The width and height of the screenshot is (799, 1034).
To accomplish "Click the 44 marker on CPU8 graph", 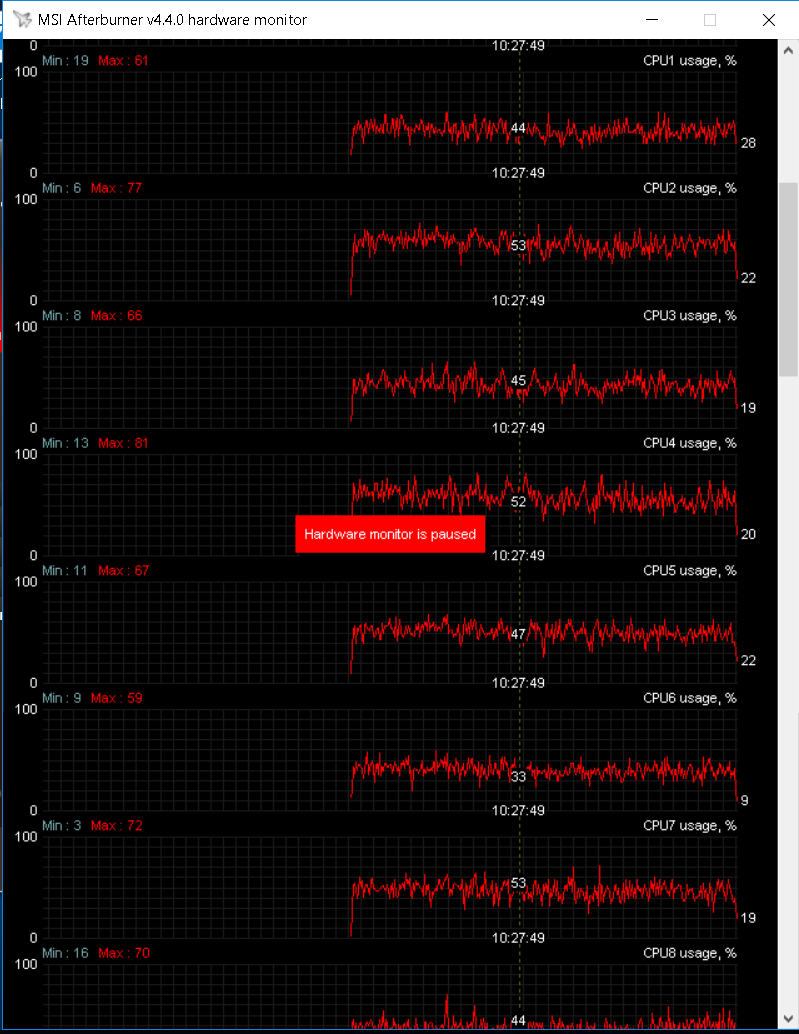I will tap(518, 1020).
